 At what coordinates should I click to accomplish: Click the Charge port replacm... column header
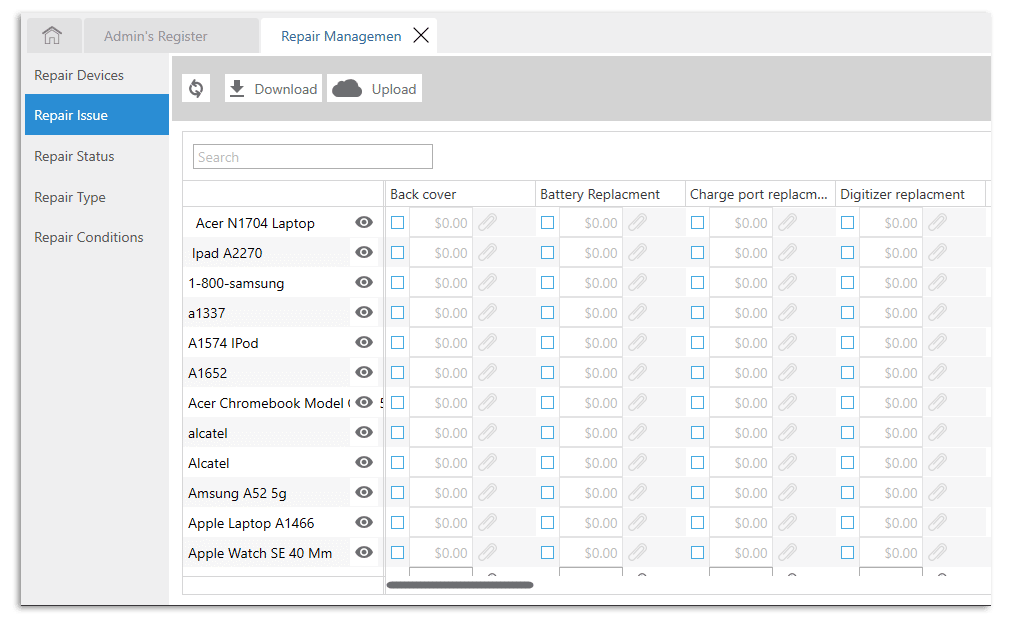click(x=760, y=194)
